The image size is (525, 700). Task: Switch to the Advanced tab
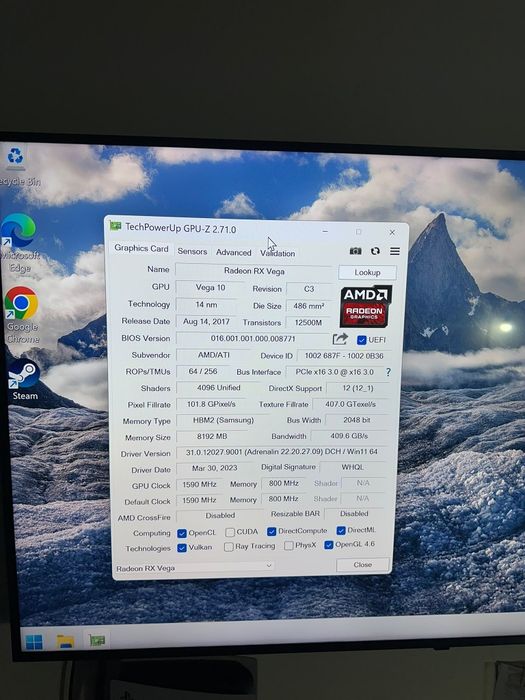point(233,252)
